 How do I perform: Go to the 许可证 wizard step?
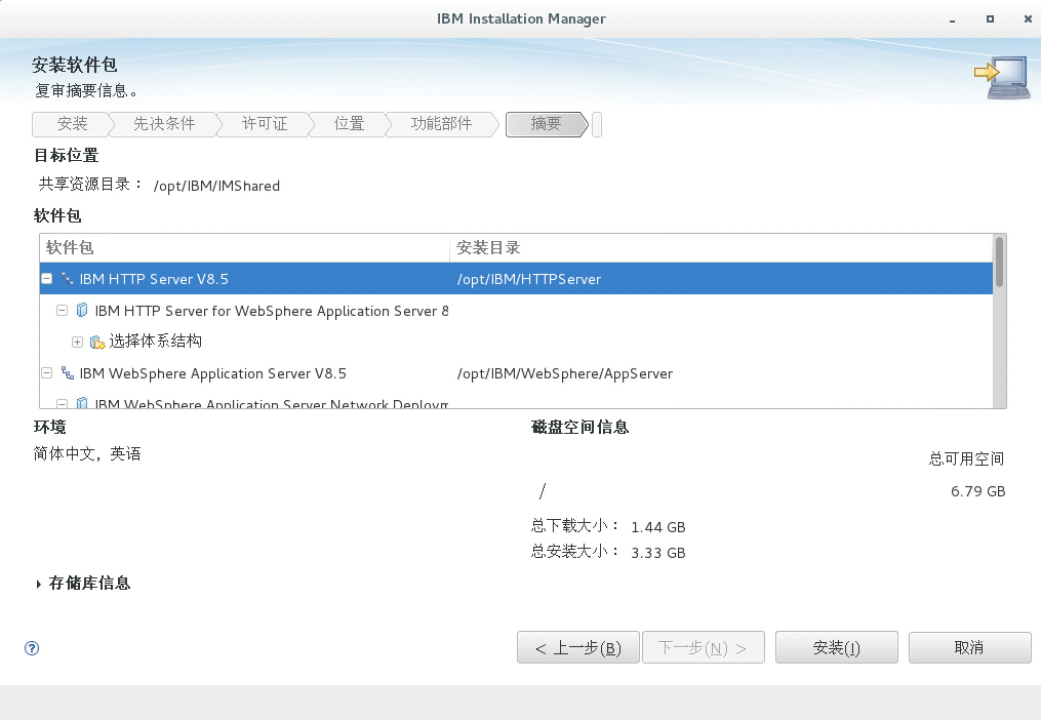pos(264,124)
